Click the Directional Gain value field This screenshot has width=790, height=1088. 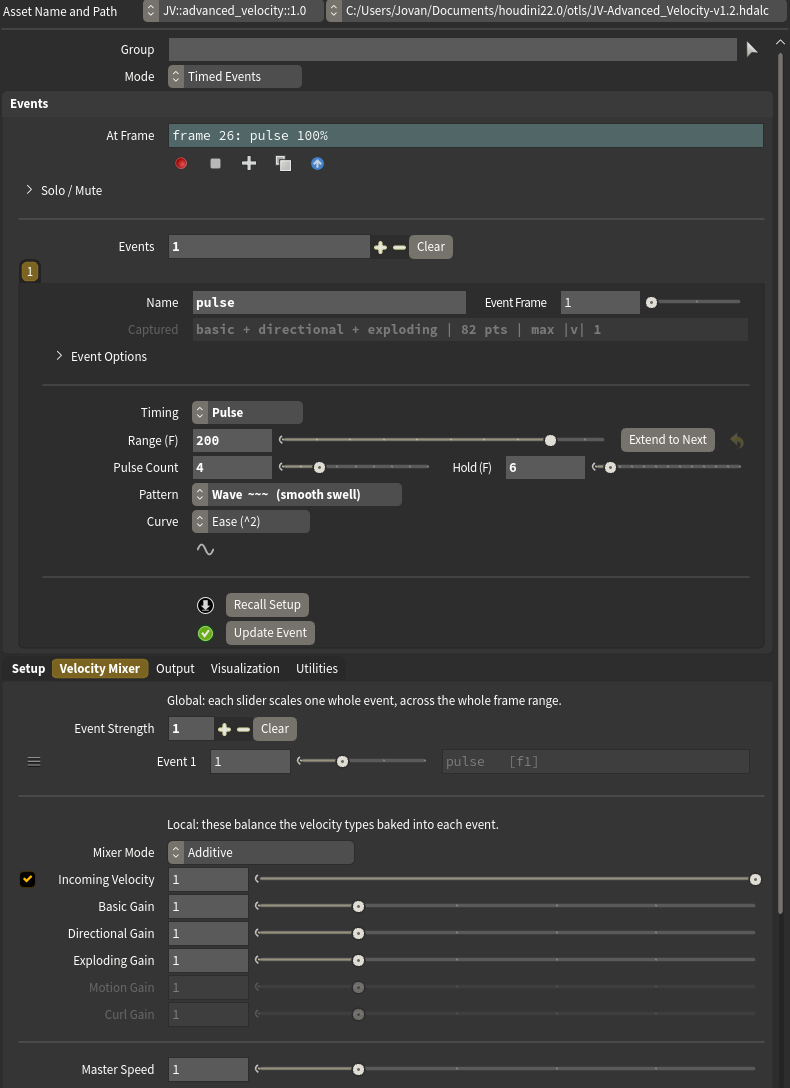[x=208, y=933]
